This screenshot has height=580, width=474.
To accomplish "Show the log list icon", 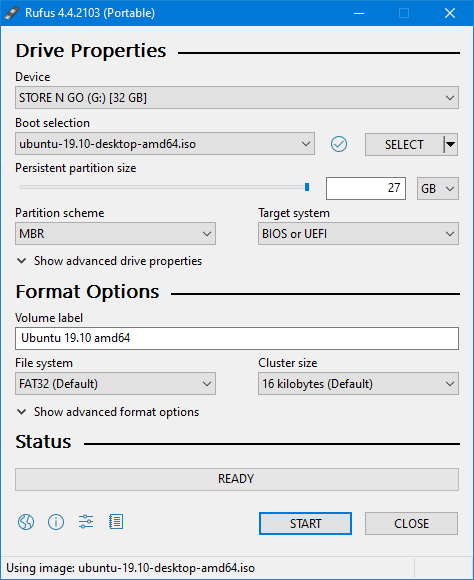I will 116,522.
